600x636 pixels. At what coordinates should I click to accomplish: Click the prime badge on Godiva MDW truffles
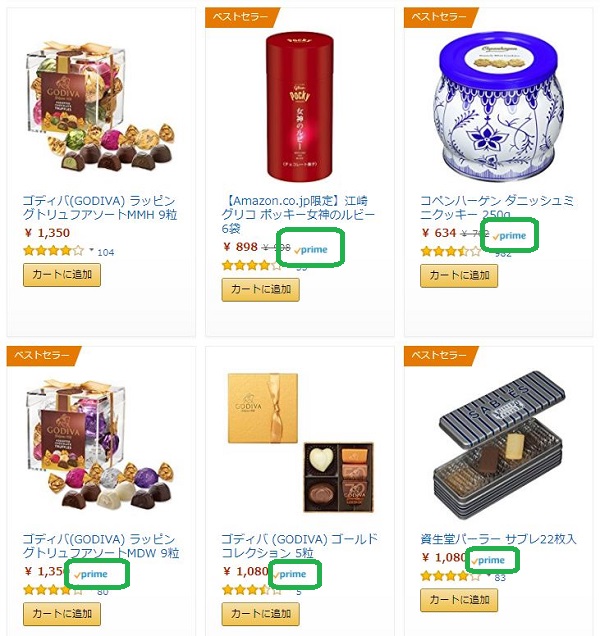tap(91, 574)
